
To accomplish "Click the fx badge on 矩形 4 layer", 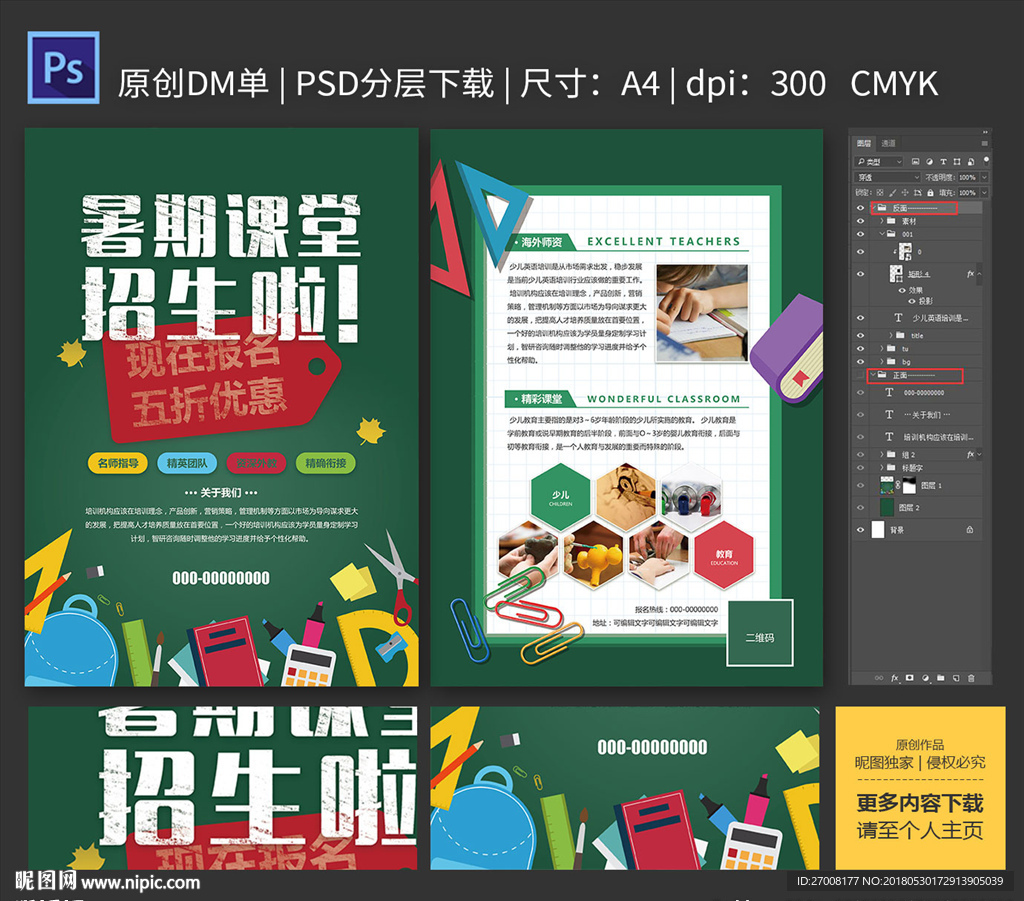I will tap(970, 274).
